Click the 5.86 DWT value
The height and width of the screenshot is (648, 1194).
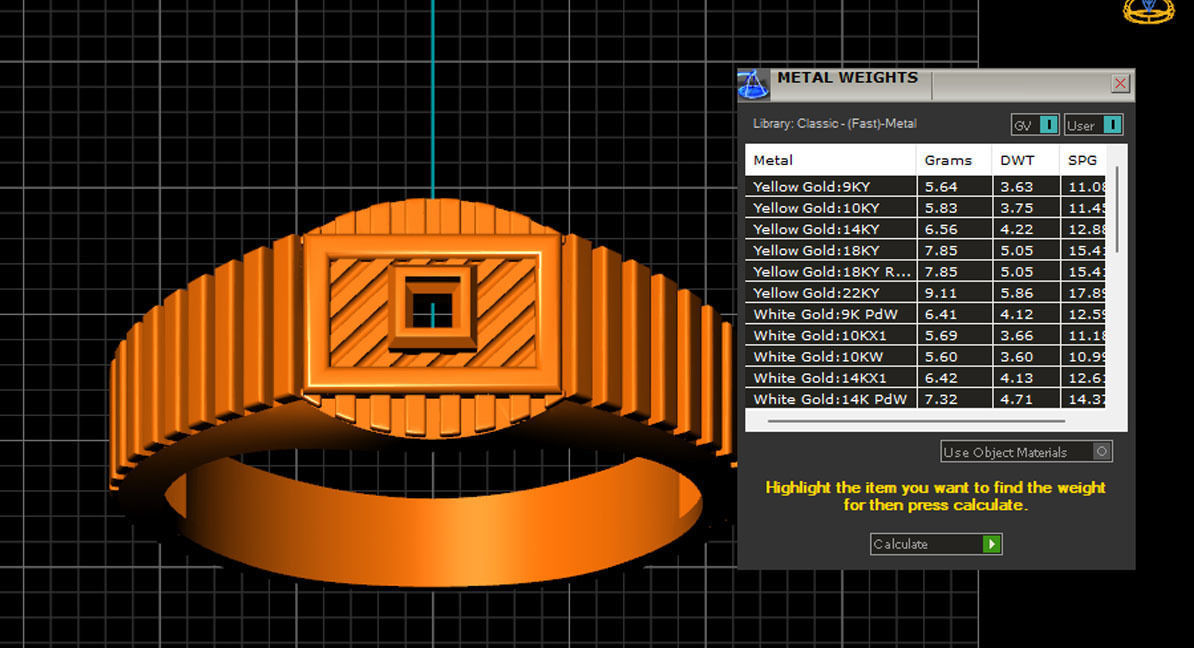pyautogui.click(x=1017, y=293)
